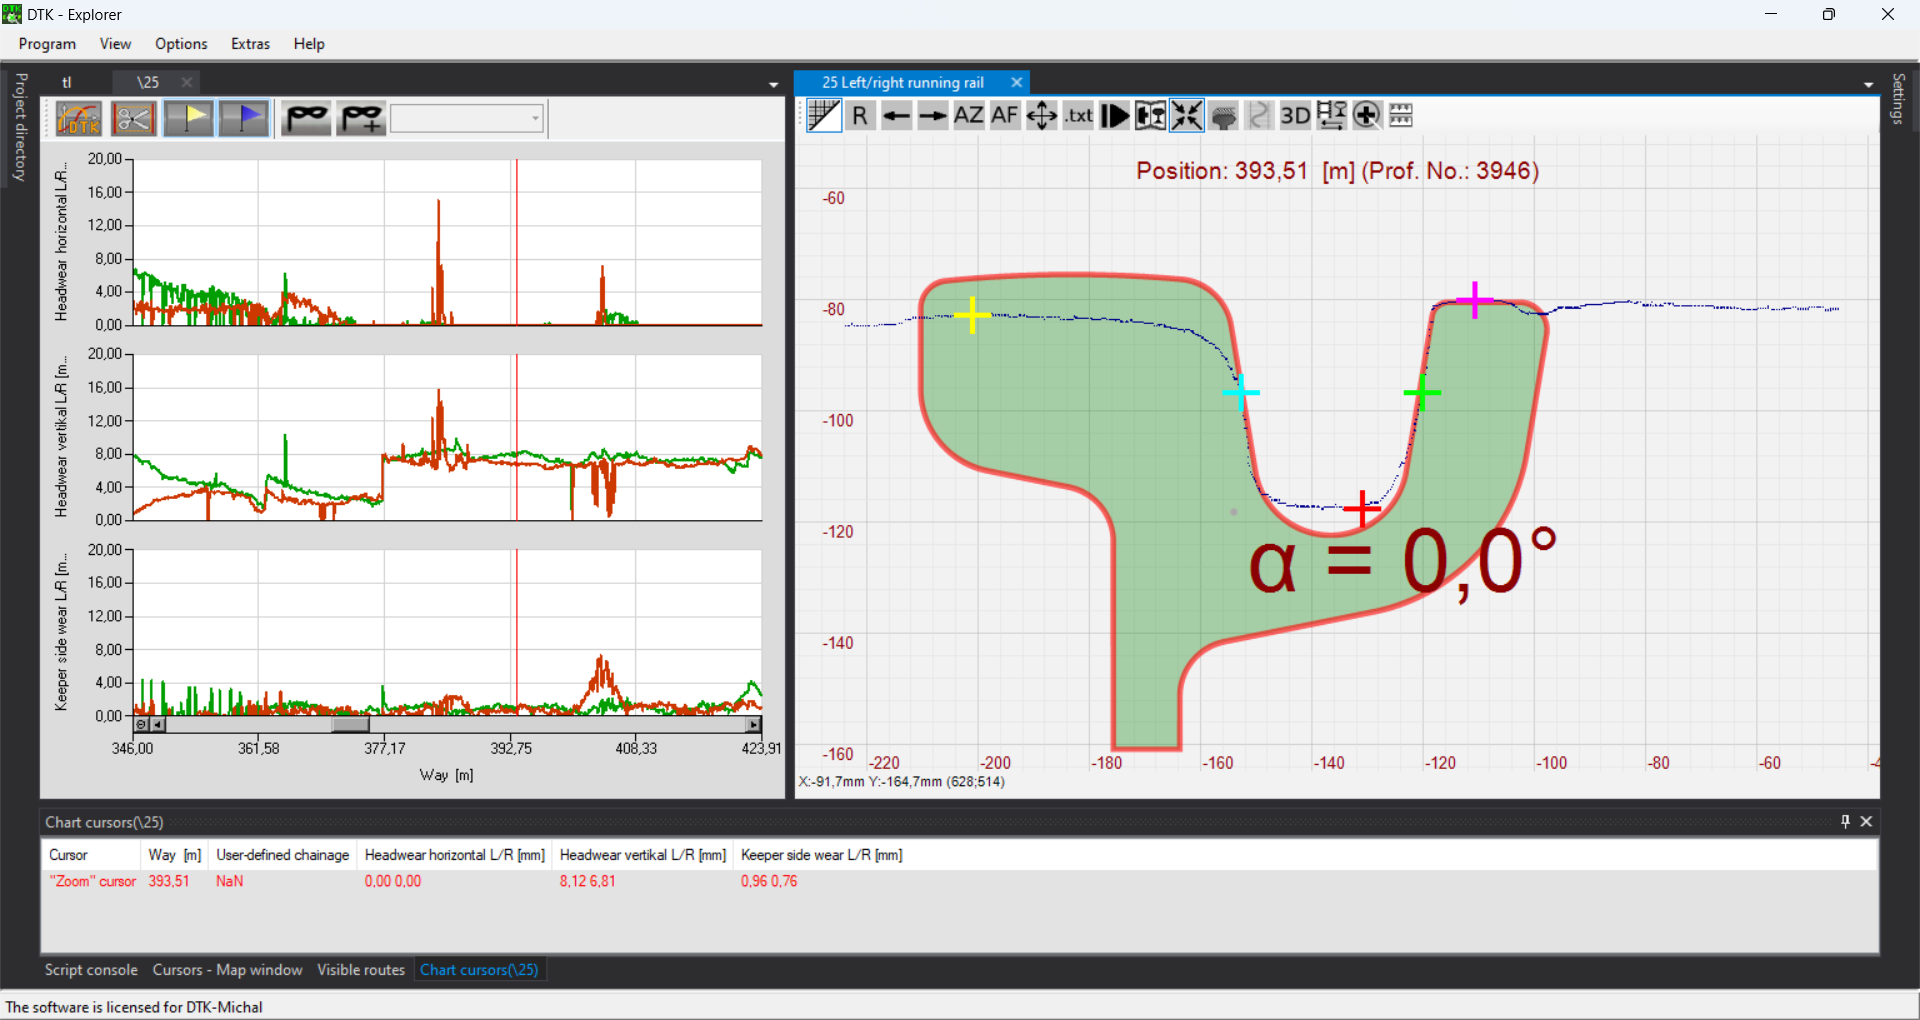Click the magnifier zoom plus icon
Image resolution: width=1920 pixels, height=1020 pixels.
click(1367, 116)
